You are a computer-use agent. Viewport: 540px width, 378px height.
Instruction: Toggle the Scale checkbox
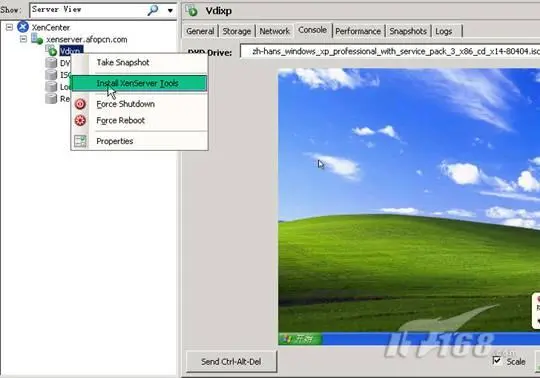pos(497,361)
